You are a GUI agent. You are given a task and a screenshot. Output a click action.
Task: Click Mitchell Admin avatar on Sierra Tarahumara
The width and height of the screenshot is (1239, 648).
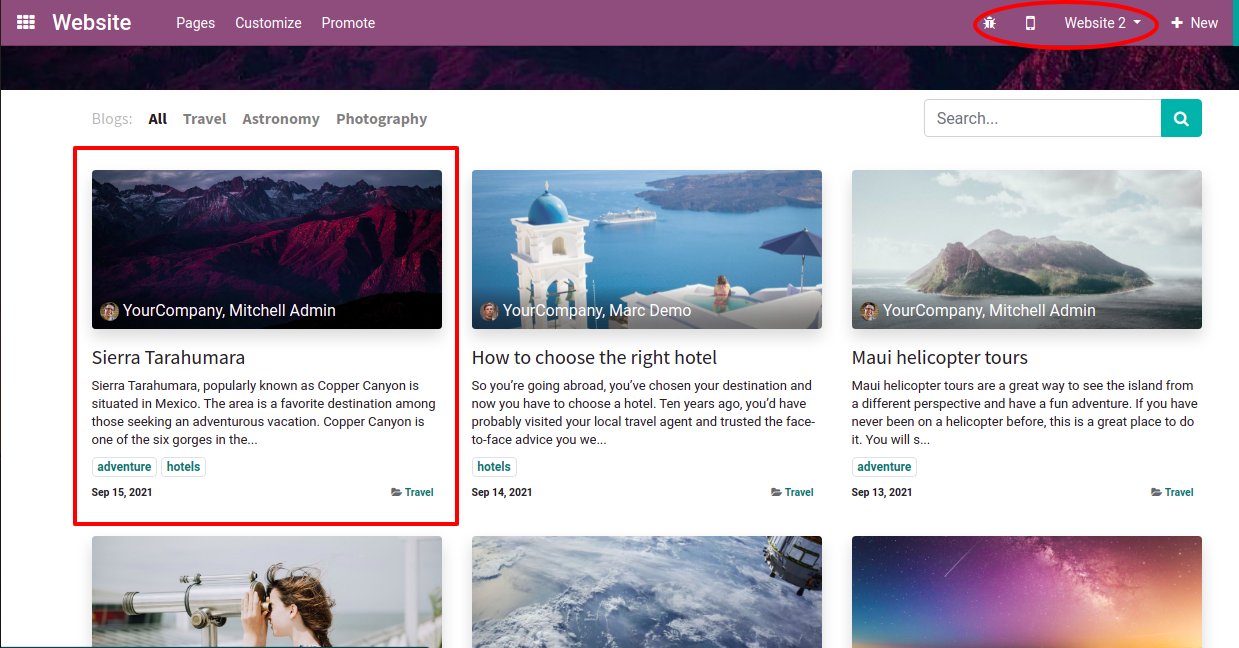(x=110, y=311)
